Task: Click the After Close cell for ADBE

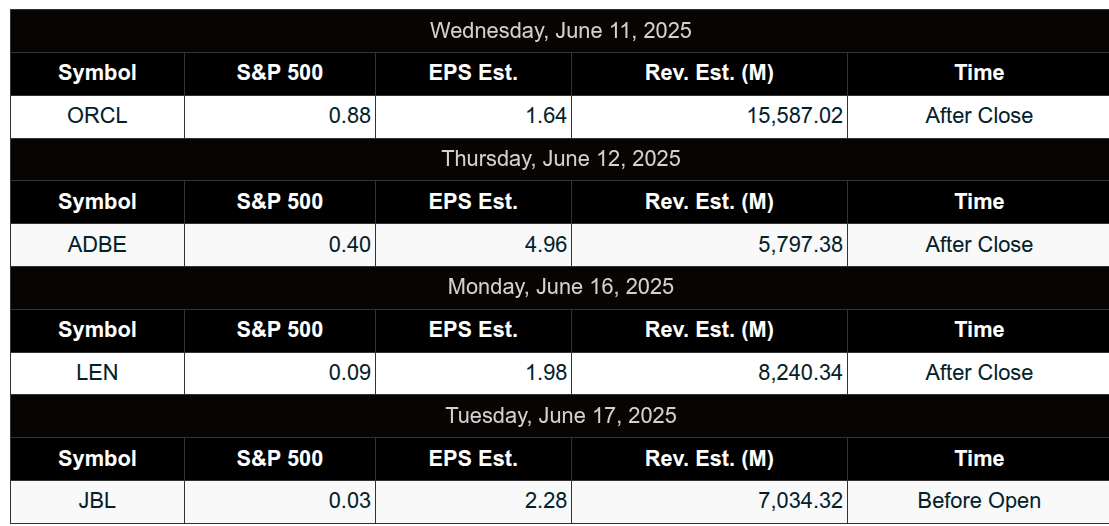Action: (979, 245)
